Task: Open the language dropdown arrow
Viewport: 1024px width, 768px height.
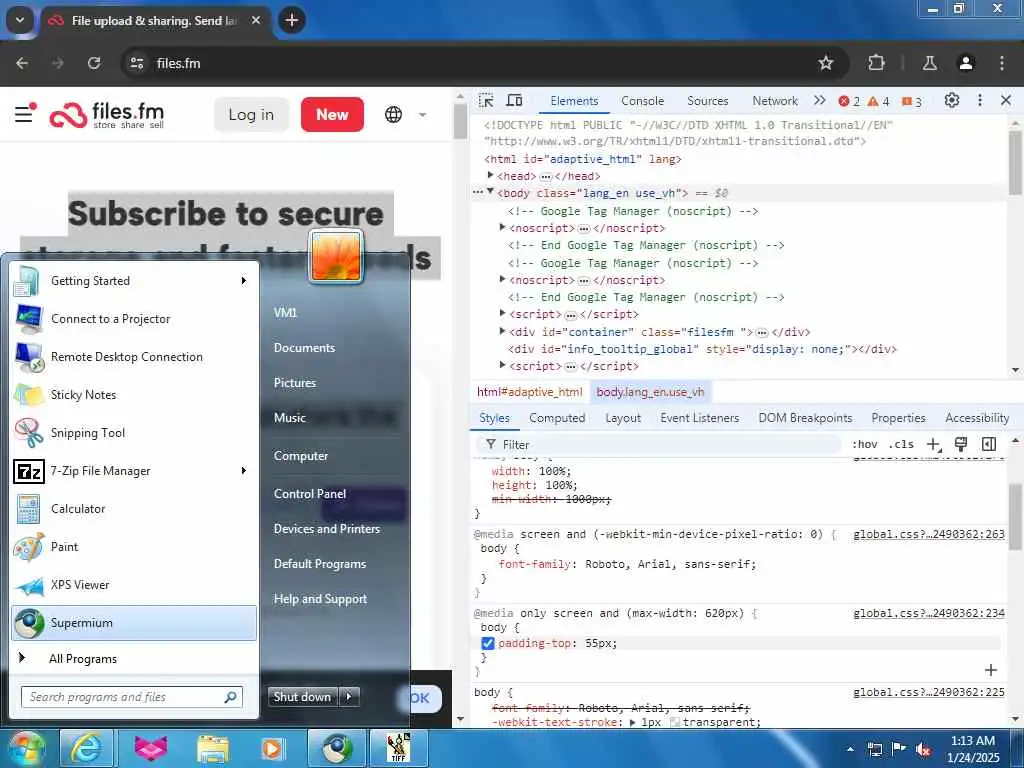Action: tap(423, 115)
